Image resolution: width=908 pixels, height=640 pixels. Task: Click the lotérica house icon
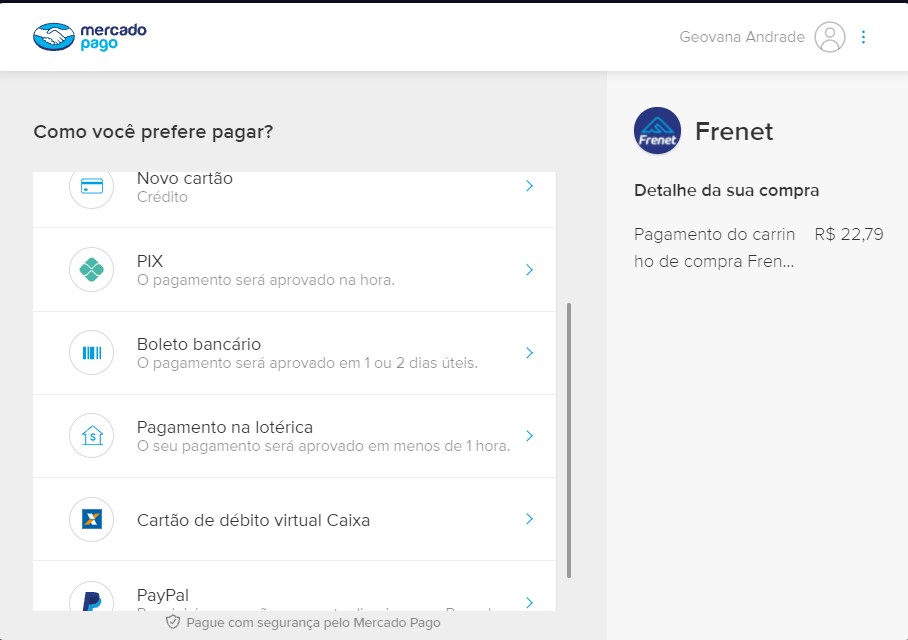point(92,436)
